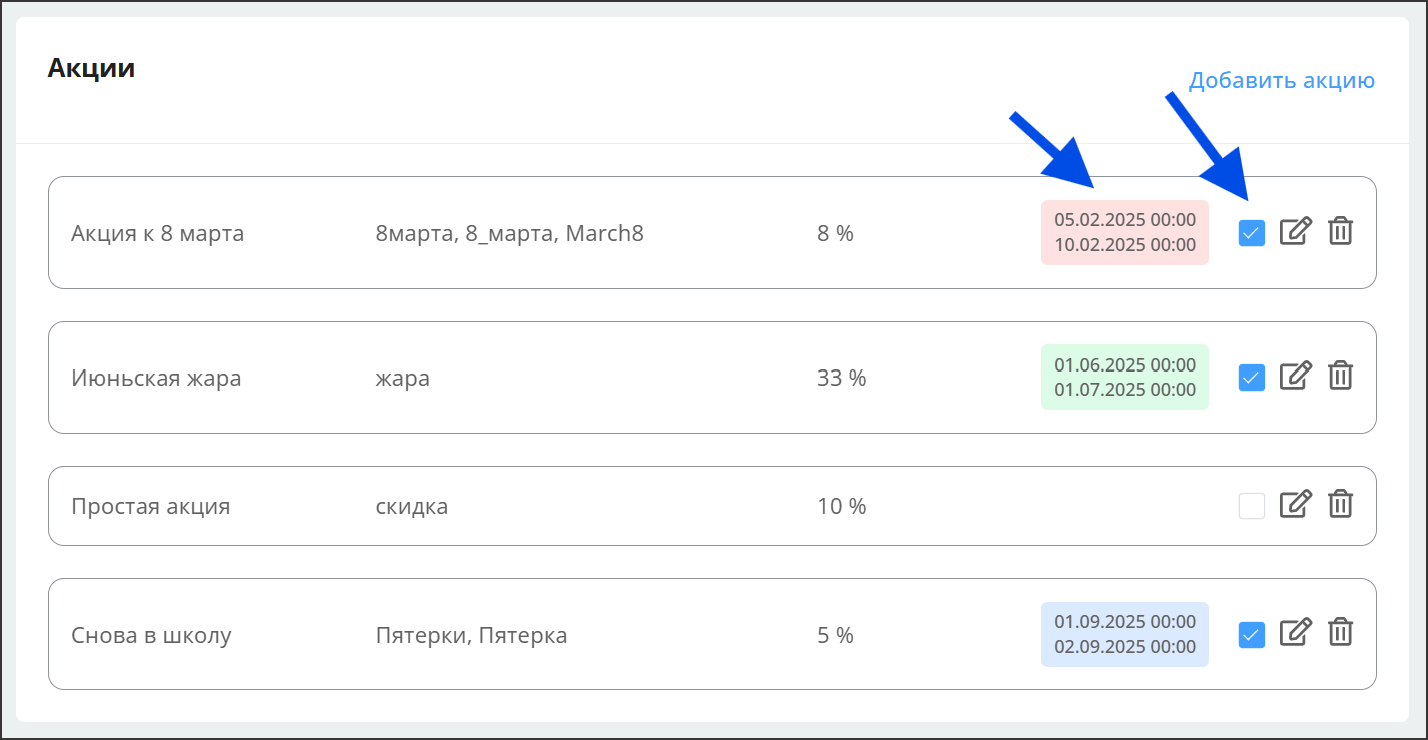1428x740 pixels.
Task: Click the red date badge 05.02.2025
Action: 1124,232
